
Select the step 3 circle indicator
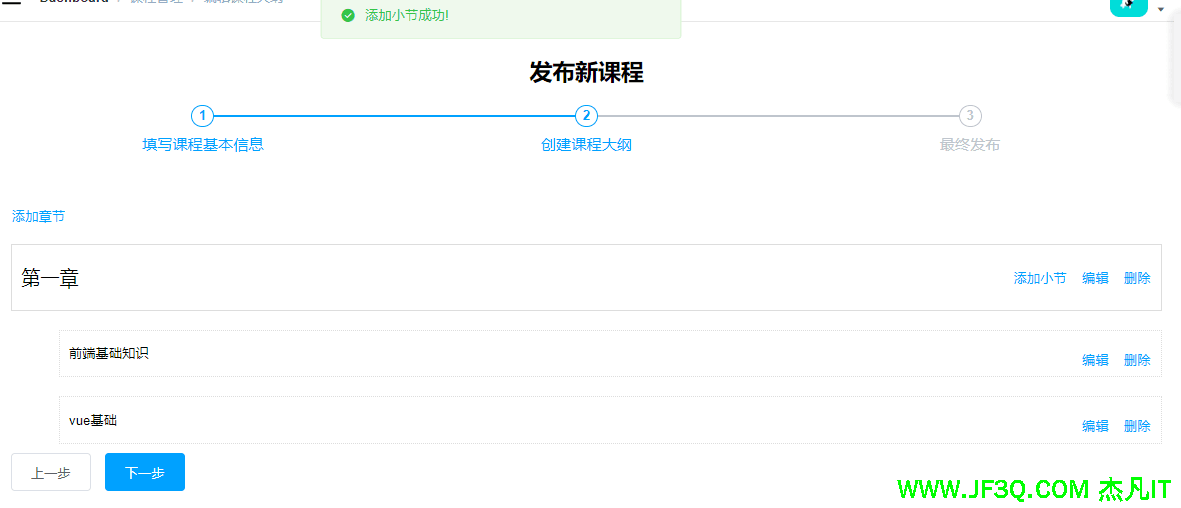pos(969,116)
